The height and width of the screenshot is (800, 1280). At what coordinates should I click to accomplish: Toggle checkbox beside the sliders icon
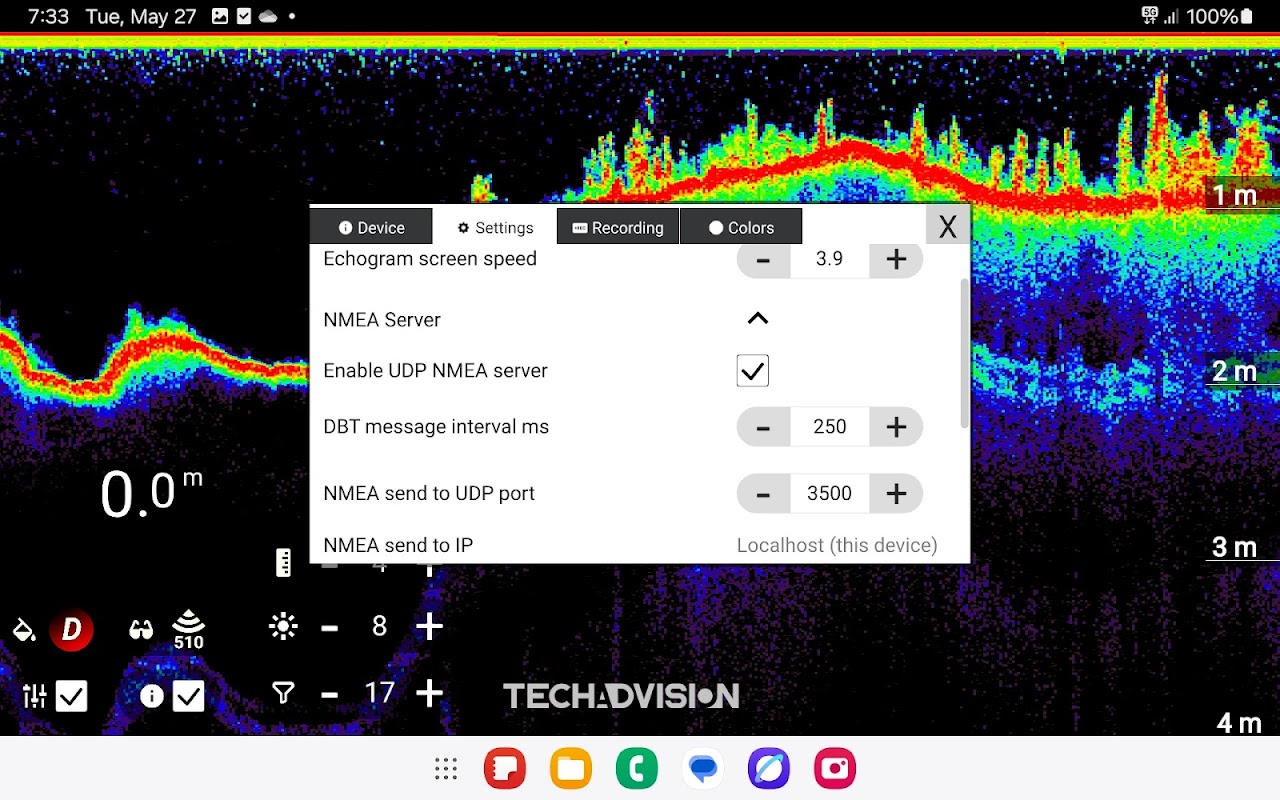[72, 696]
